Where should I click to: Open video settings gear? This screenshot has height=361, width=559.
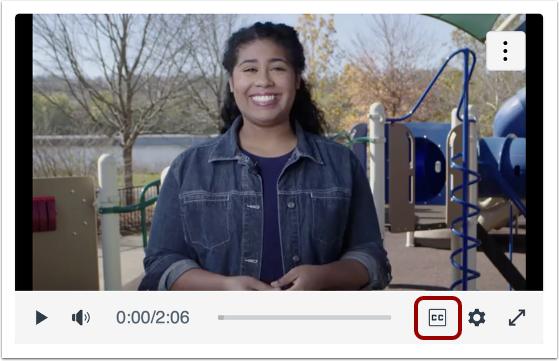[477, 318]
